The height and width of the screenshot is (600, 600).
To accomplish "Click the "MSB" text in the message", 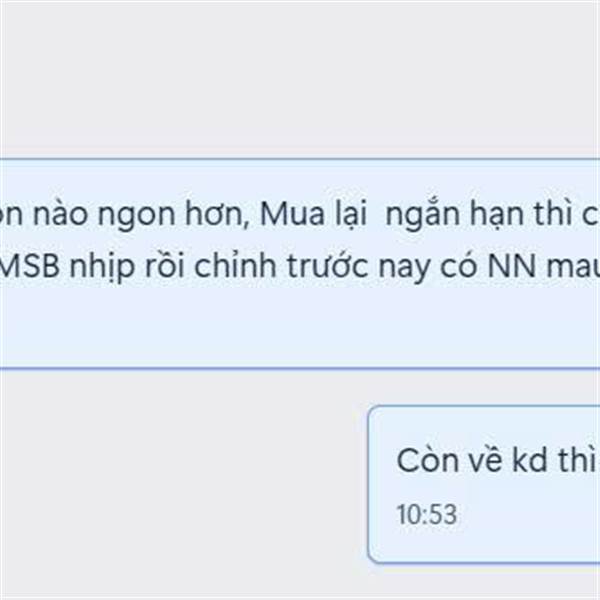I will pos(30,266).
